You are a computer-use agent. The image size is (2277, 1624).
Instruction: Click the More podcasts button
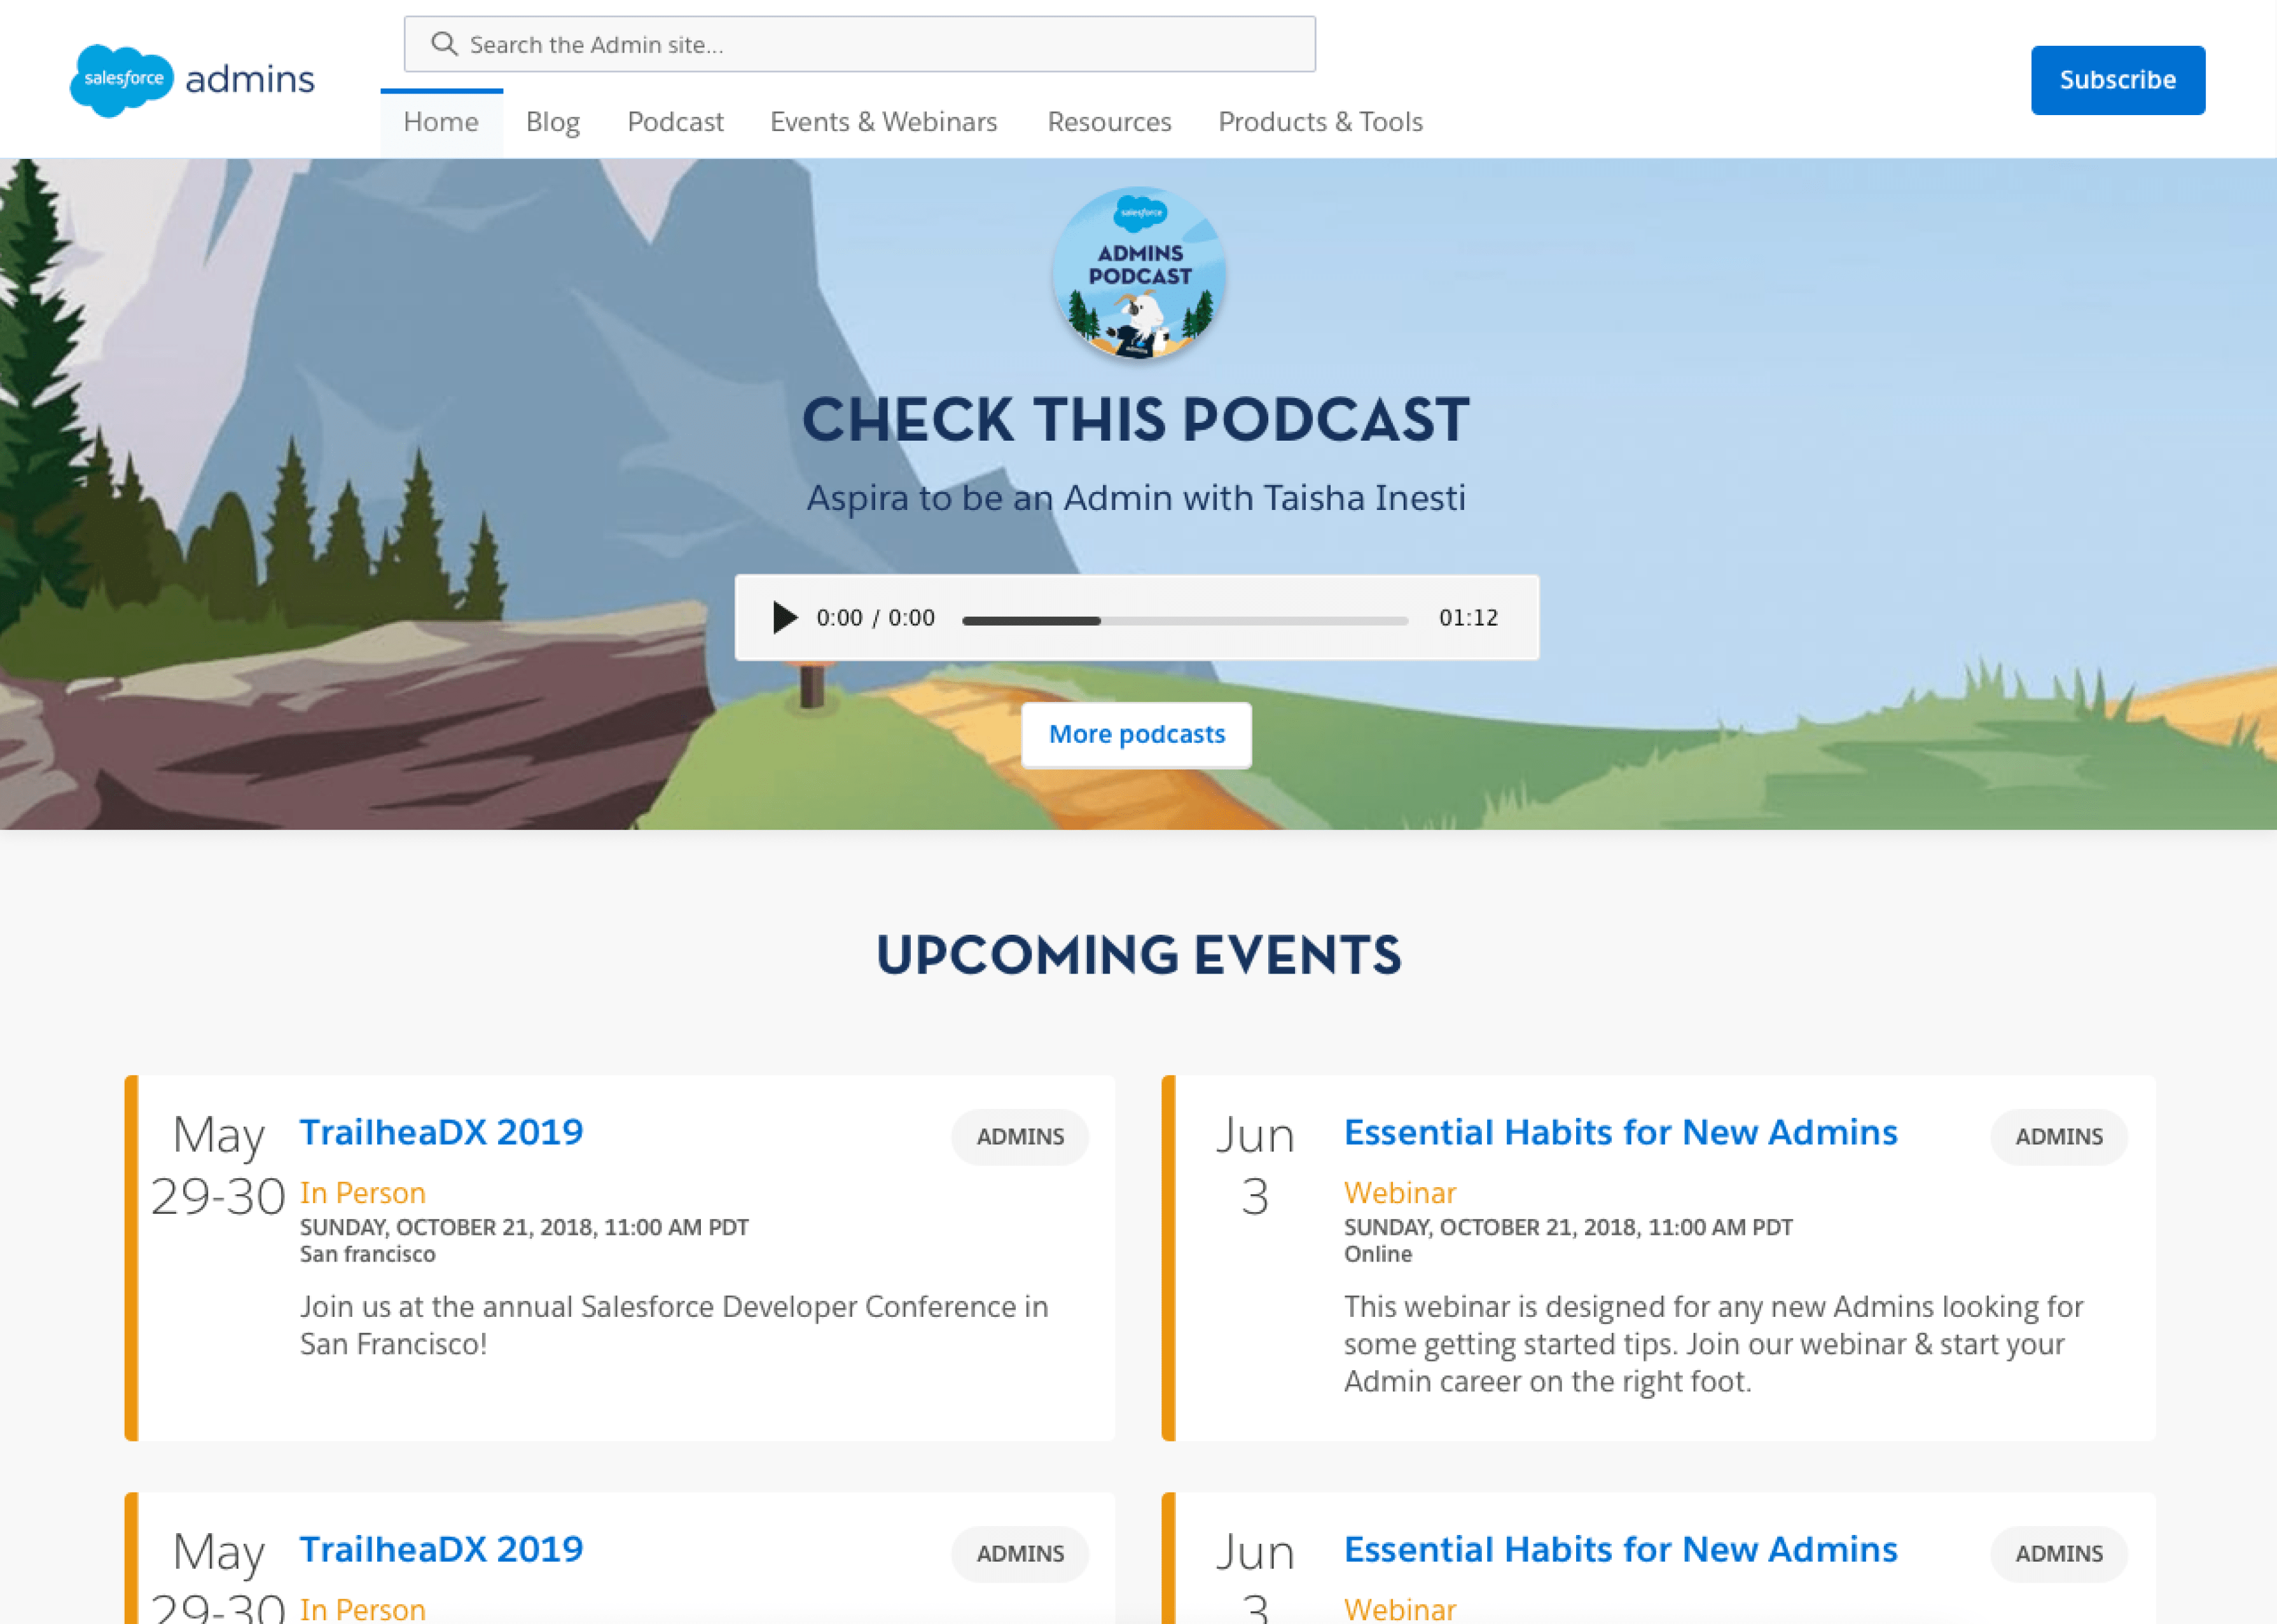pos(1136,735)
